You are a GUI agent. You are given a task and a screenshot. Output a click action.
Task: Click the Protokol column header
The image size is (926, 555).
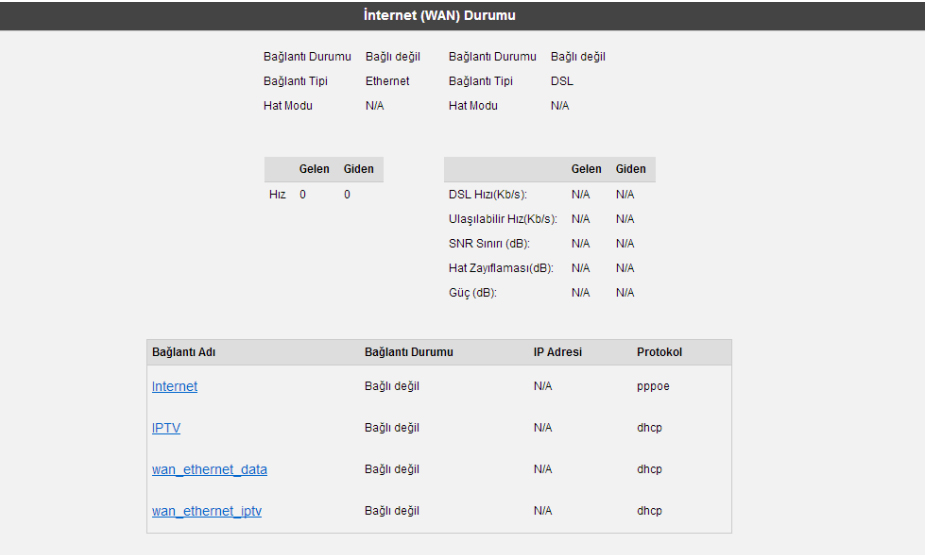pyautogui.click(x=659, y=352)
